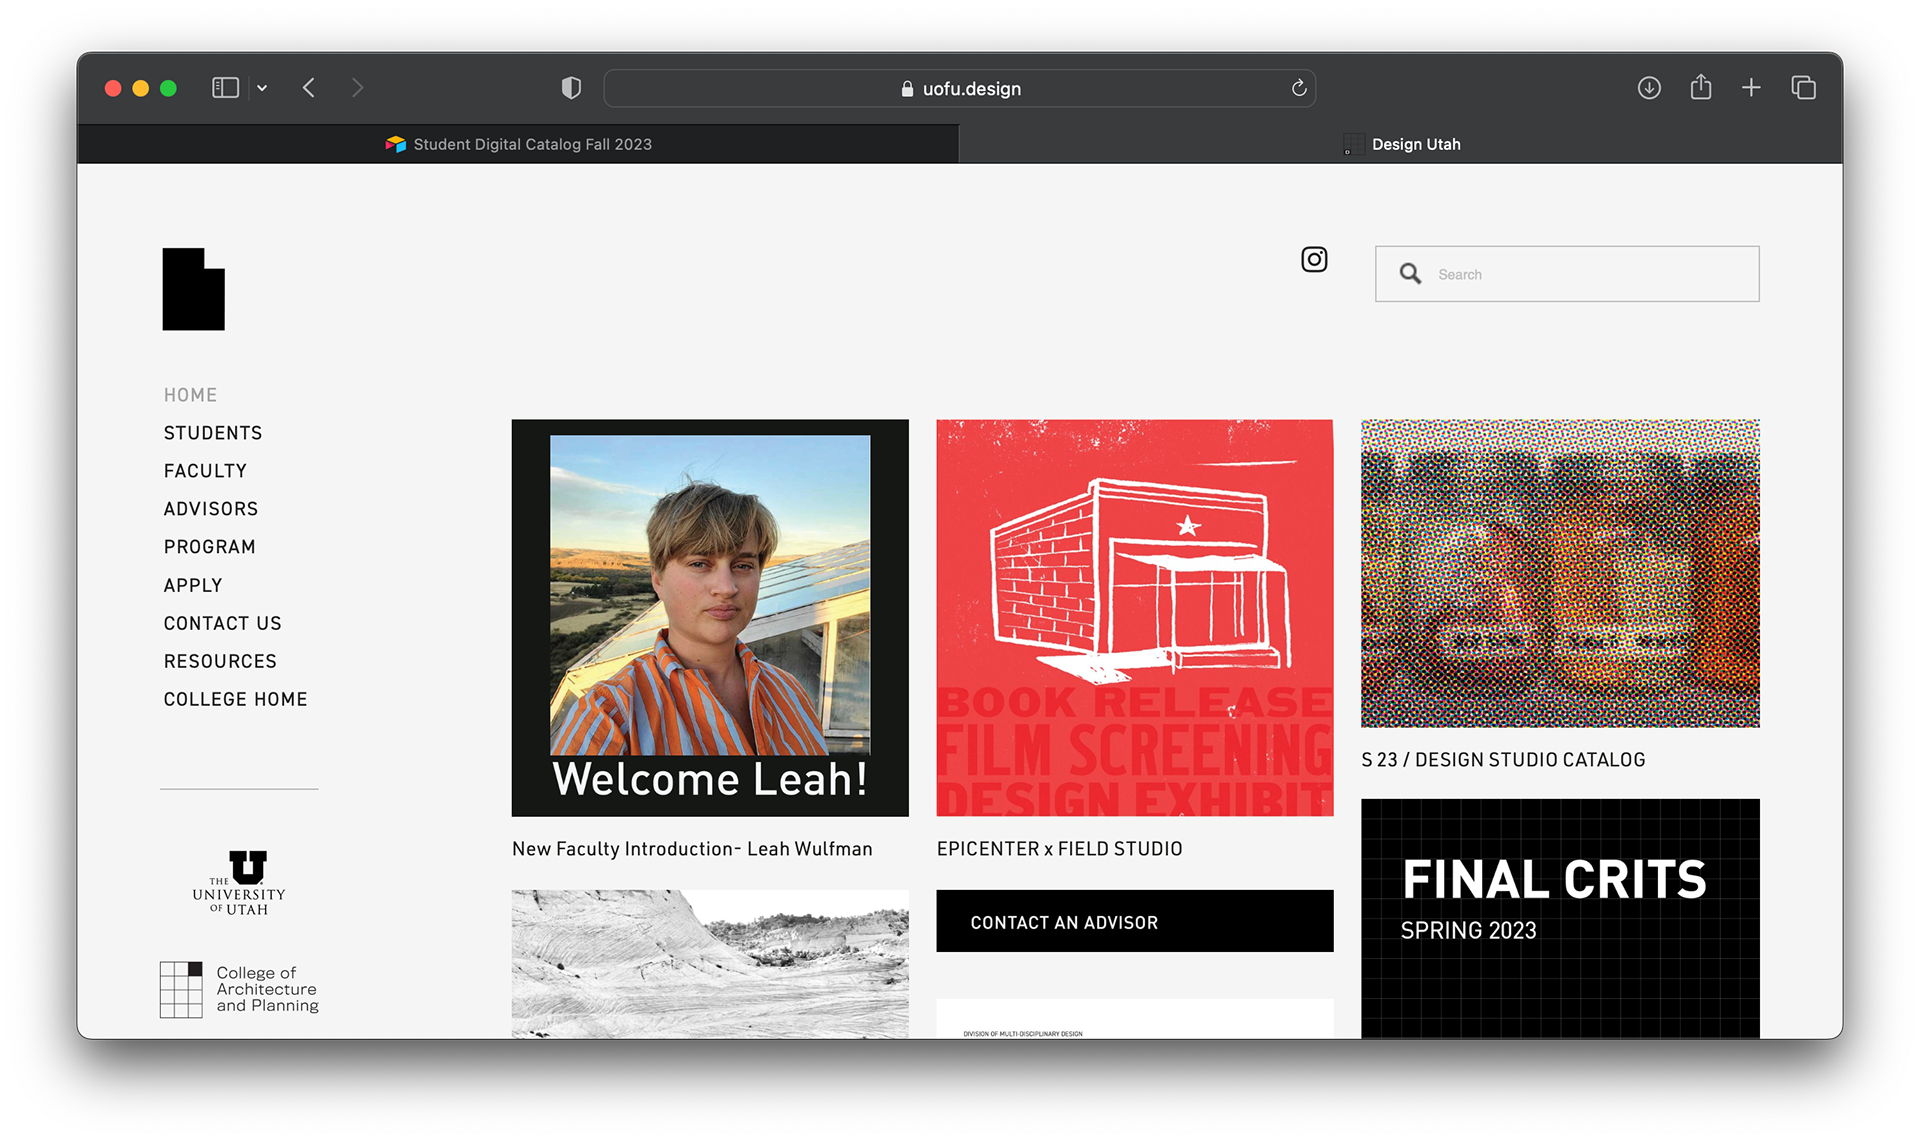Select the Design Utah tab
The width and height of the screenshot is (1920, 1141).
pyautogui.click(x=1400, y=144)
